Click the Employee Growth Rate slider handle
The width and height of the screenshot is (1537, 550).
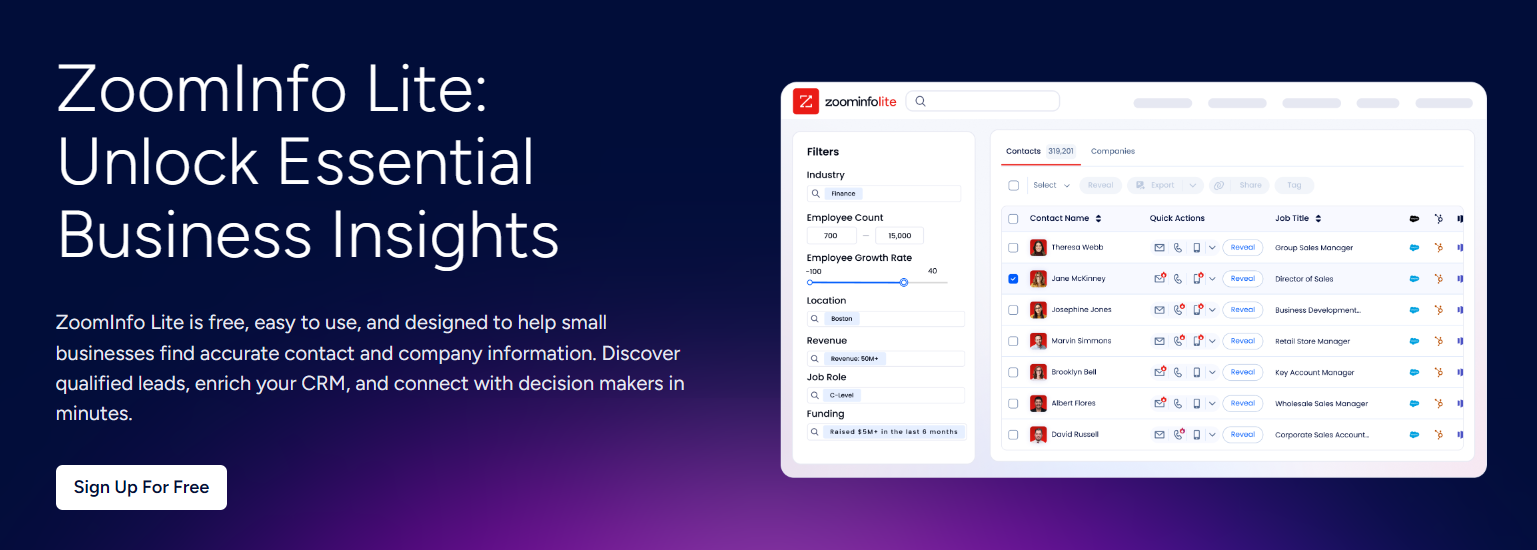[x=904, y=282]
